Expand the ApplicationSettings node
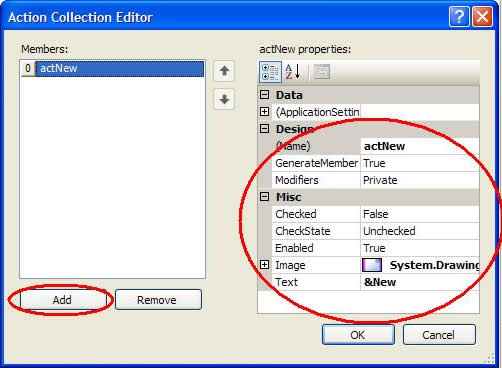502x368 pixels. click(264, 112)
